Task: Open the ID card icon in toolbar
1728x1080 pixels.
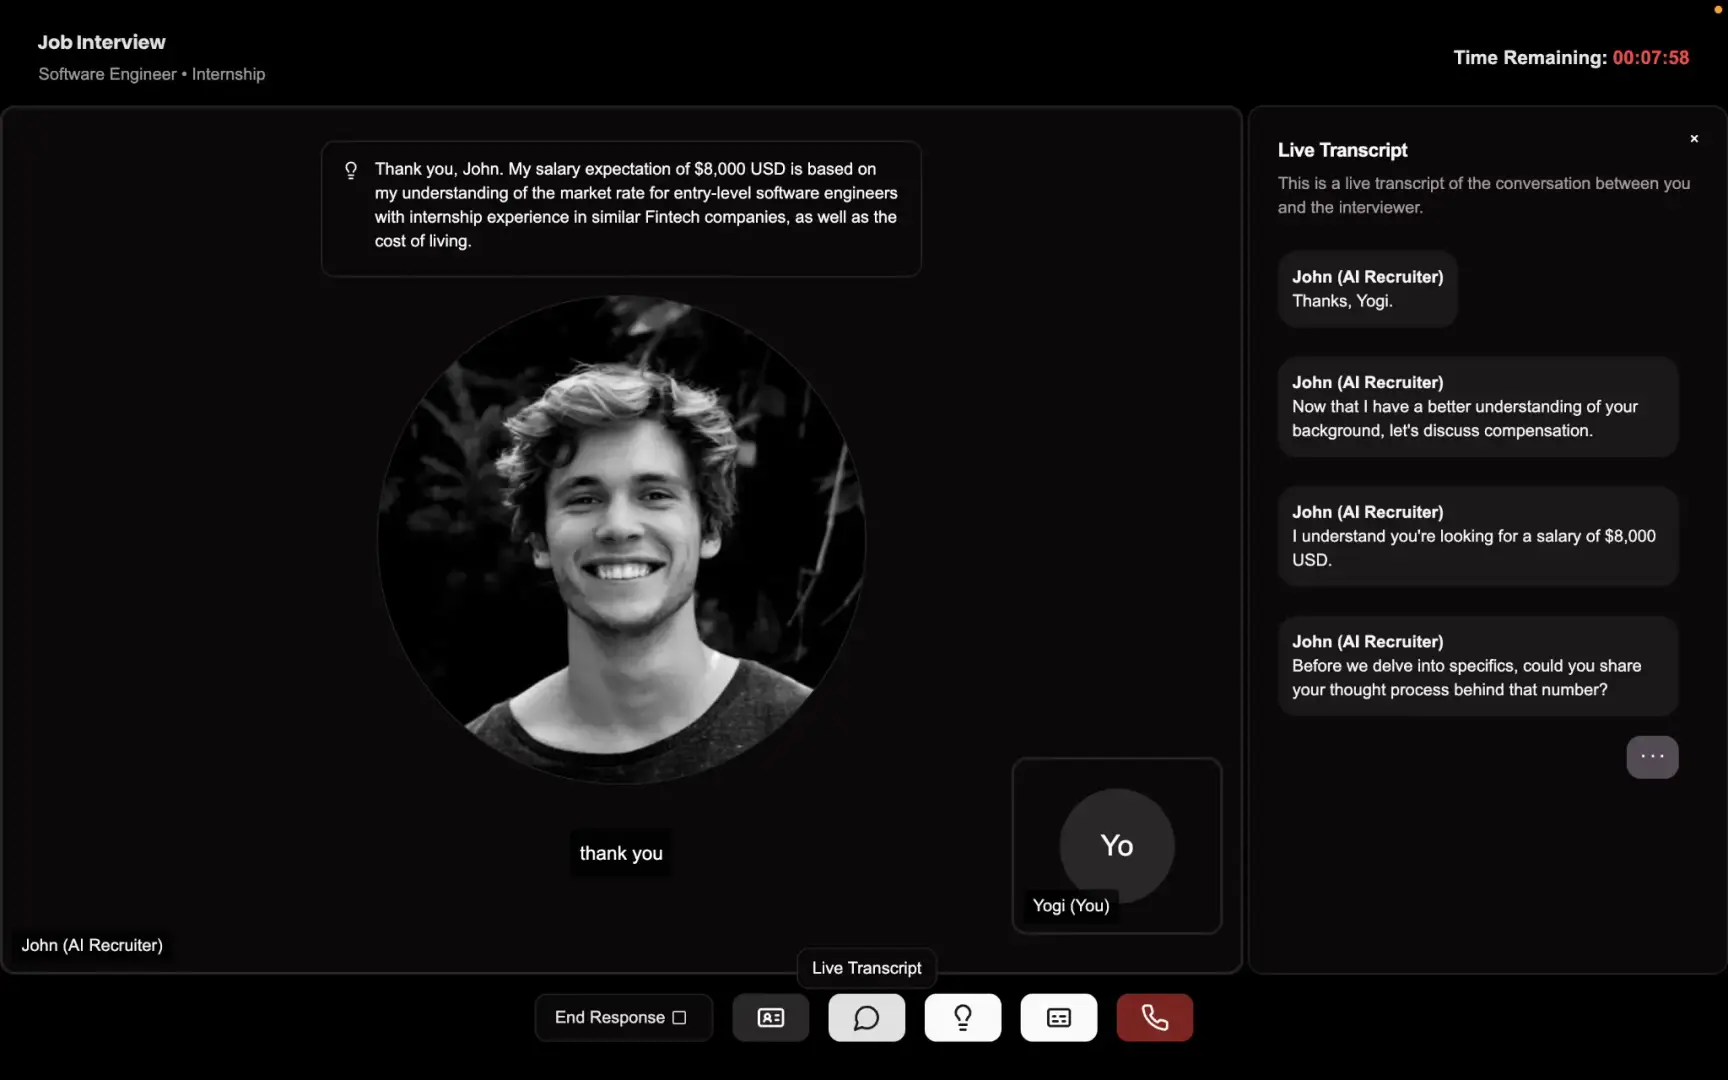Action: 770,1017
